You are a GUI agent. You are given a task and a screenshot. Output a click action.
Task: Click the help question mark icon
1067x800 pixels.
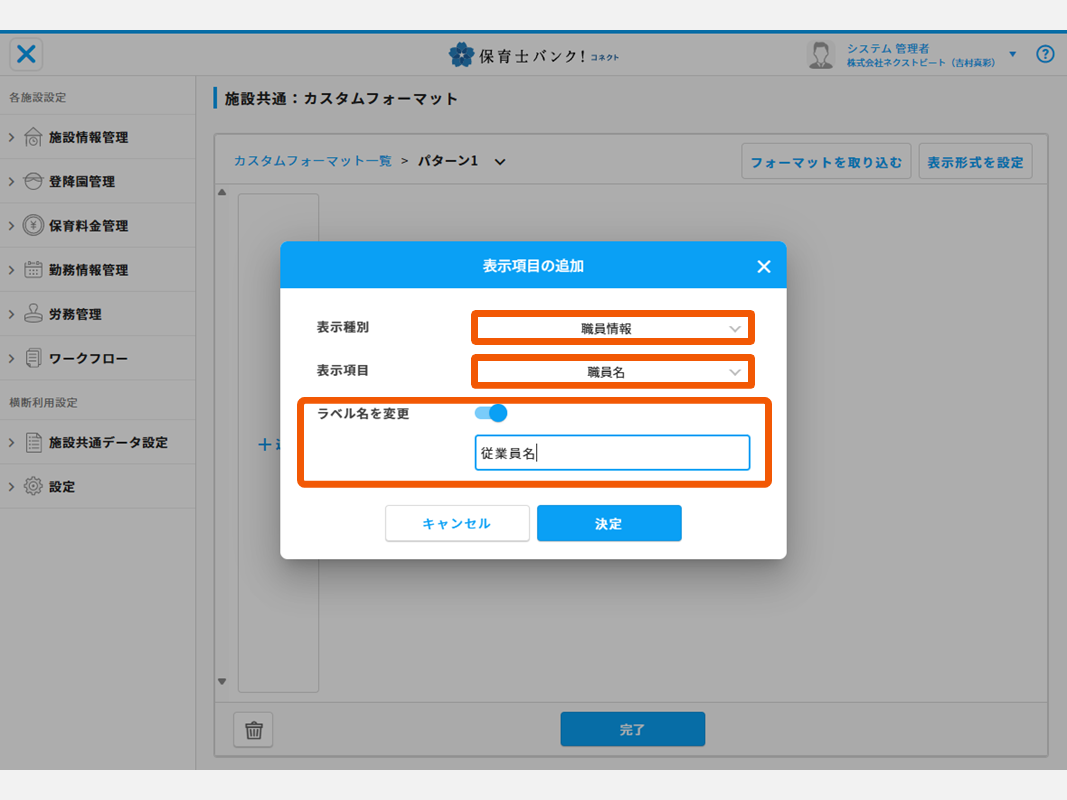[1045, 54]
